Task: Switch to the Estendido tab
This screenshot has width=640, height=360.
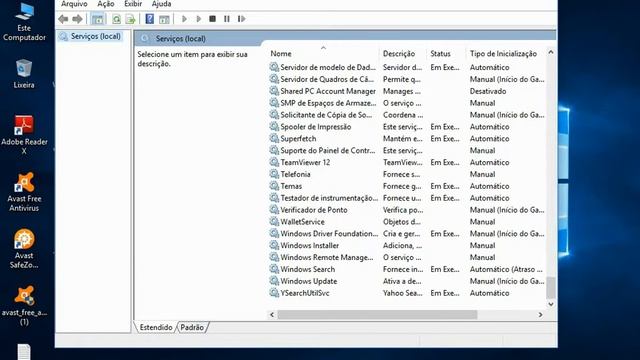Action: pos(156,327)
